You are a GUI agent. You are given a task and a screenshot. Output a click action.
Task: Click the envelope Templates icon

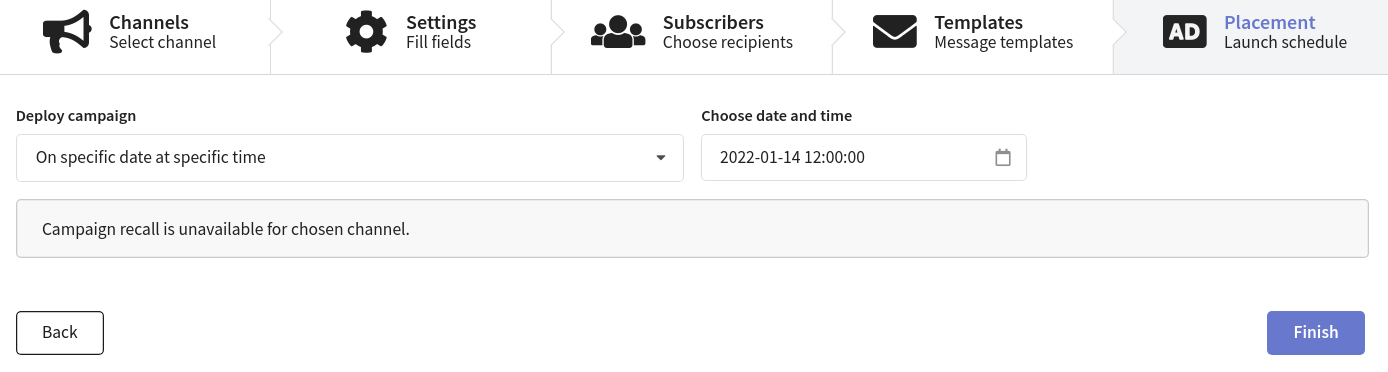(895, 32)
